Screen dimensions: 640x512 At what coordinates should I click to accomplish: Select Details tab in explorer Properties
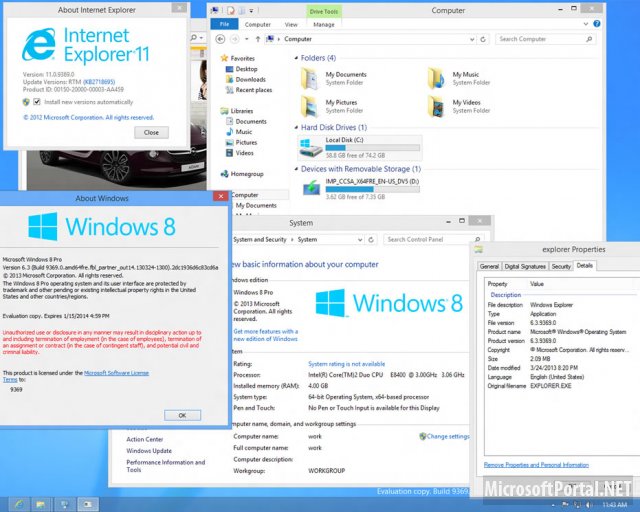[584, 265]
